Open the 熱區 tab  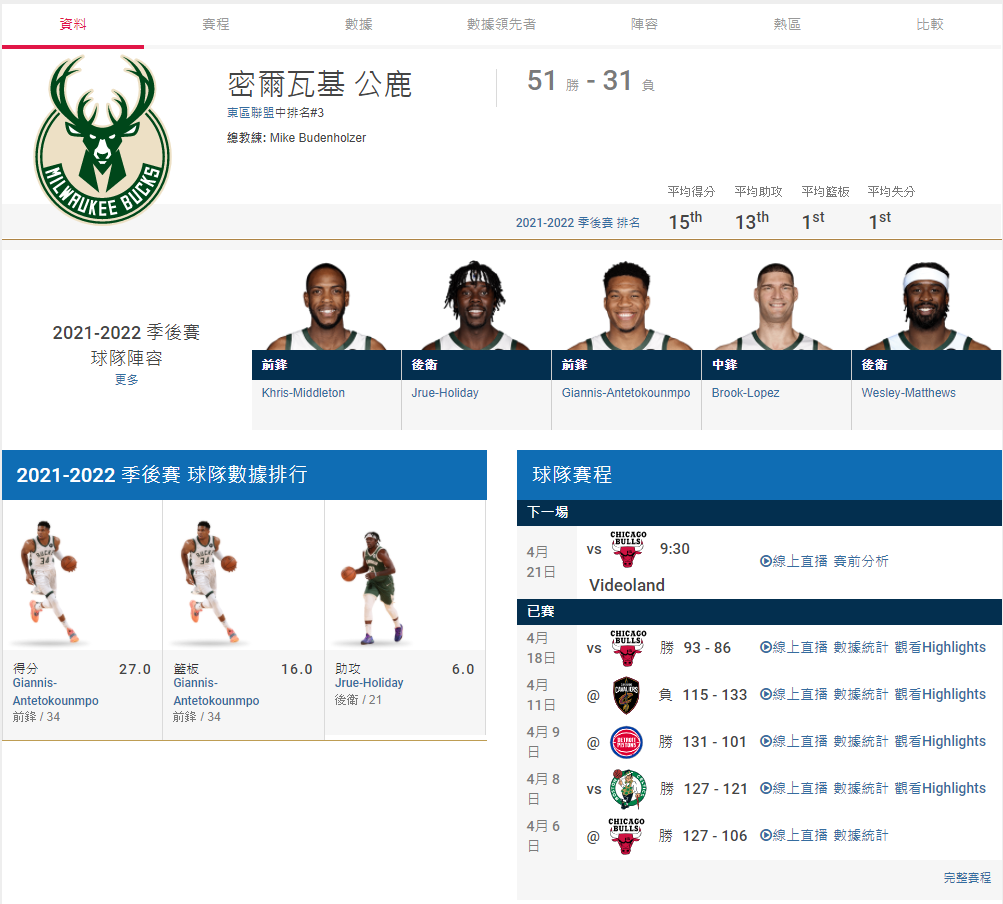pos(787,24)
